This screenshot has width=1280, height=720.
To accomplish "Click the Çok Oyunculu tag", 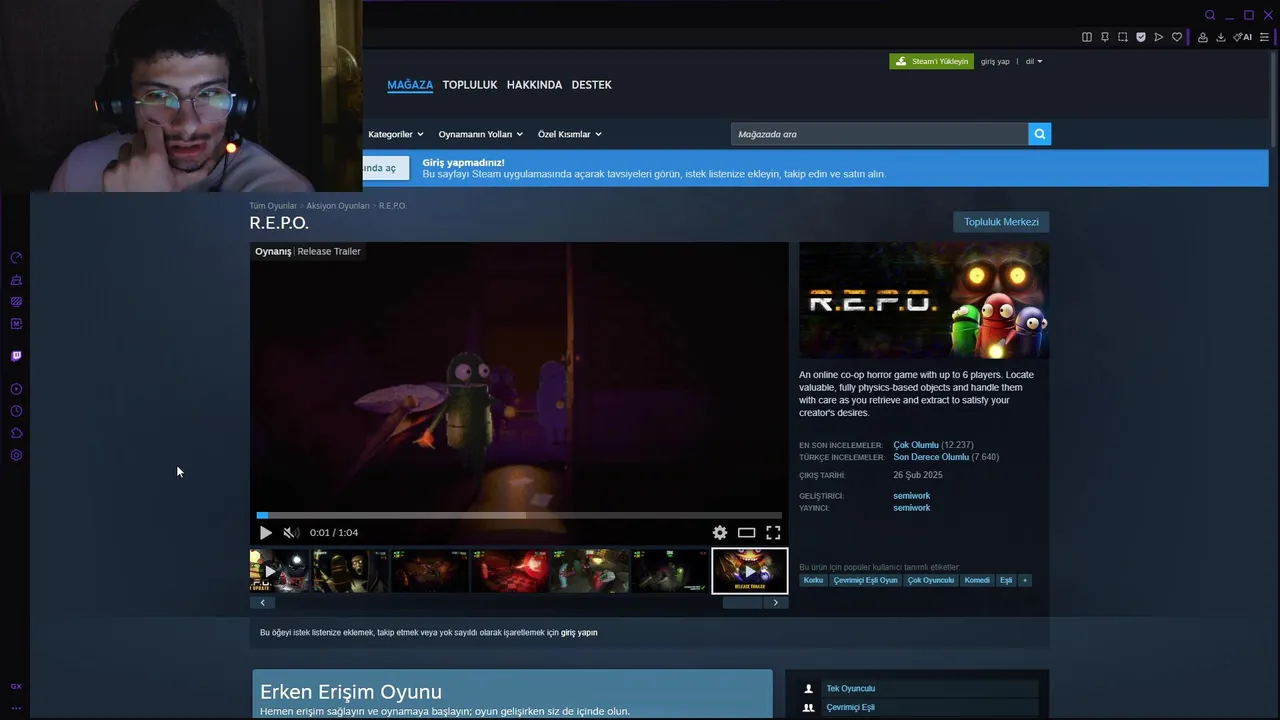I will click(930, 580).
